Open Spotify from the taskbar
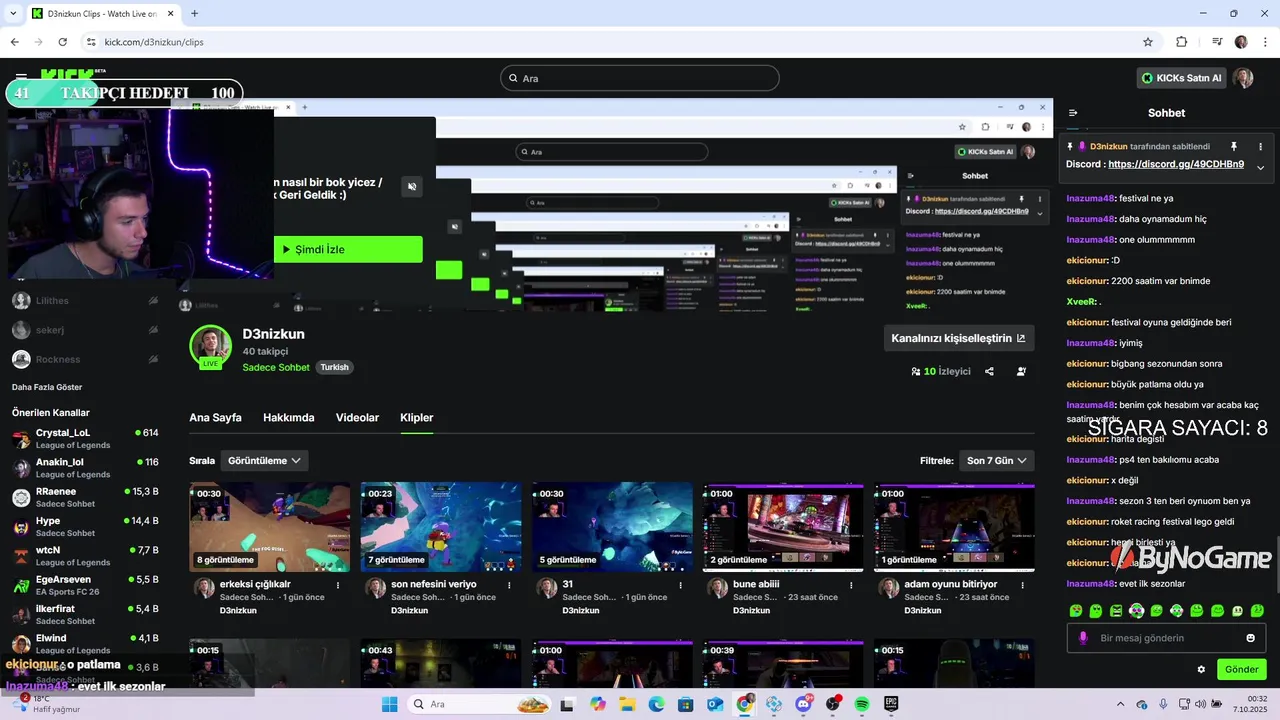Screen dimensions: 1280x720 click(861, 704)
